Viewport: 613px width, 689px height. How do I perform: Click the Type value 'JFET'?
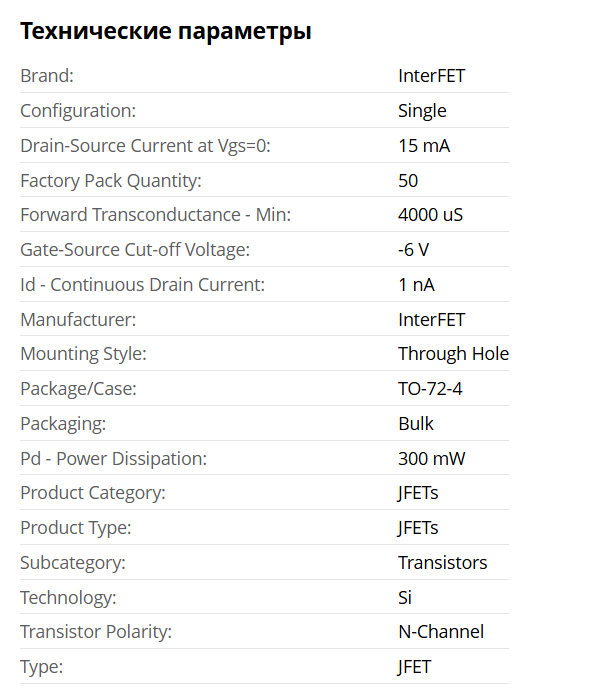[x=415, y=666]
